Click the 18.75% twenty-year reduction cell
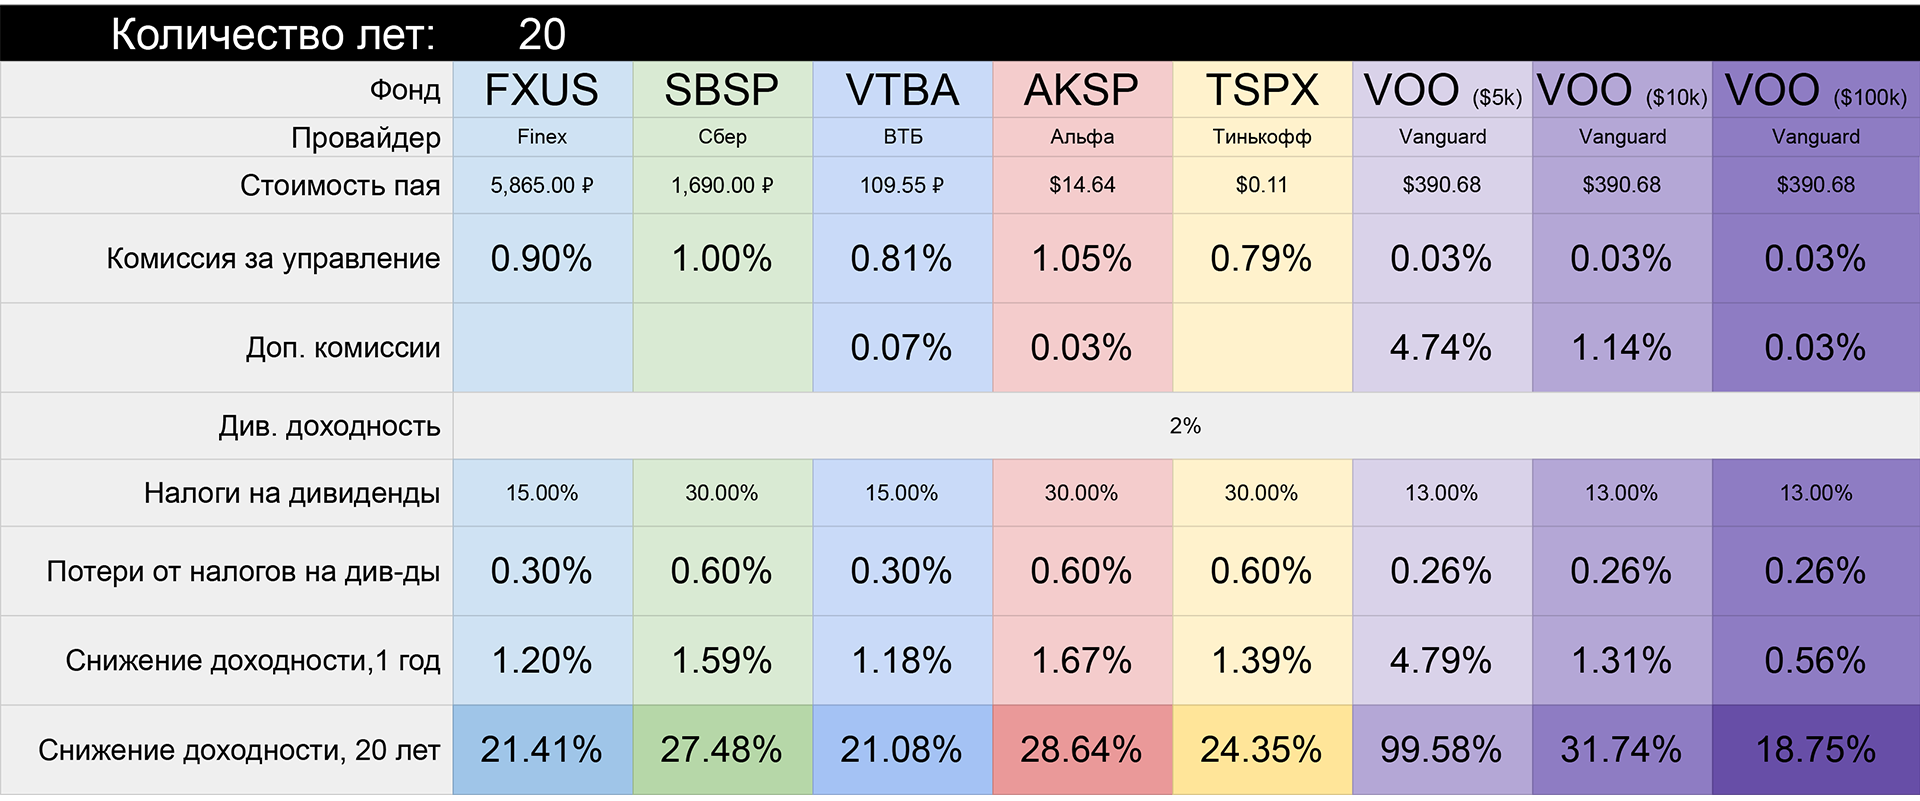Screen dimensions: 1920x801 (x=1816, y=750)
